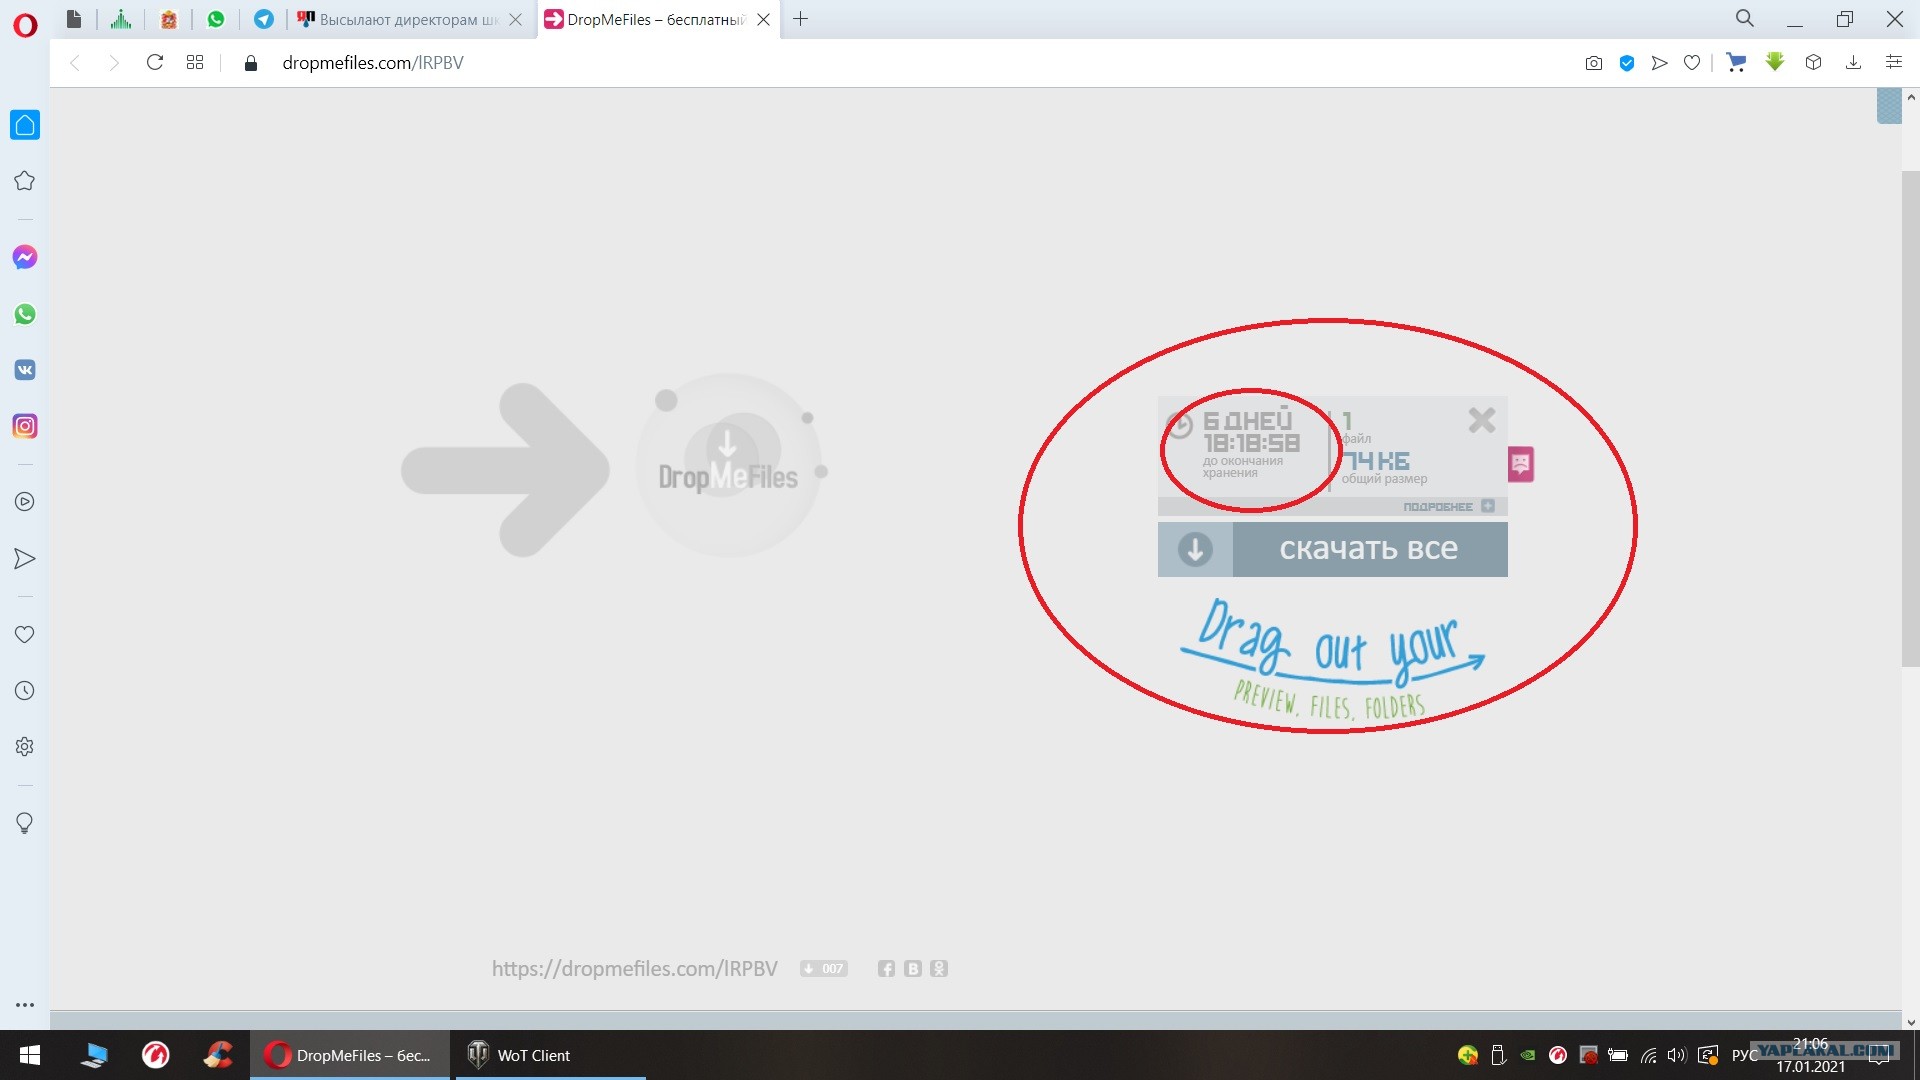Open Settings gear in the sidebar
Image resolution: width=1920 pixels, height=1080 pixels.
pos(25,747)
